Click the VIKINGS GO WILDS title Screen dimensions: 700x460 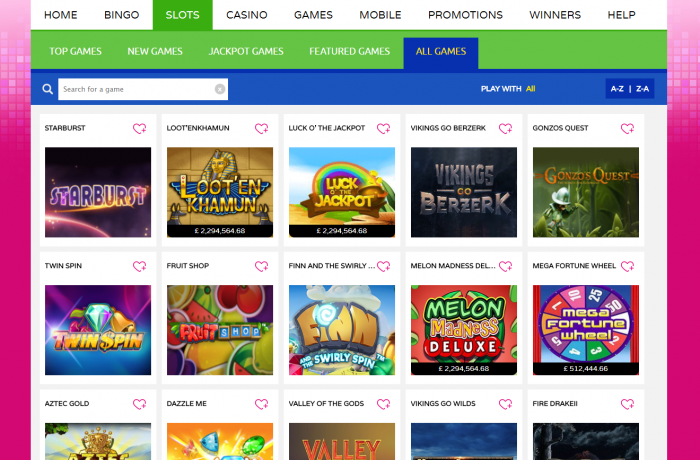(443, 404)
